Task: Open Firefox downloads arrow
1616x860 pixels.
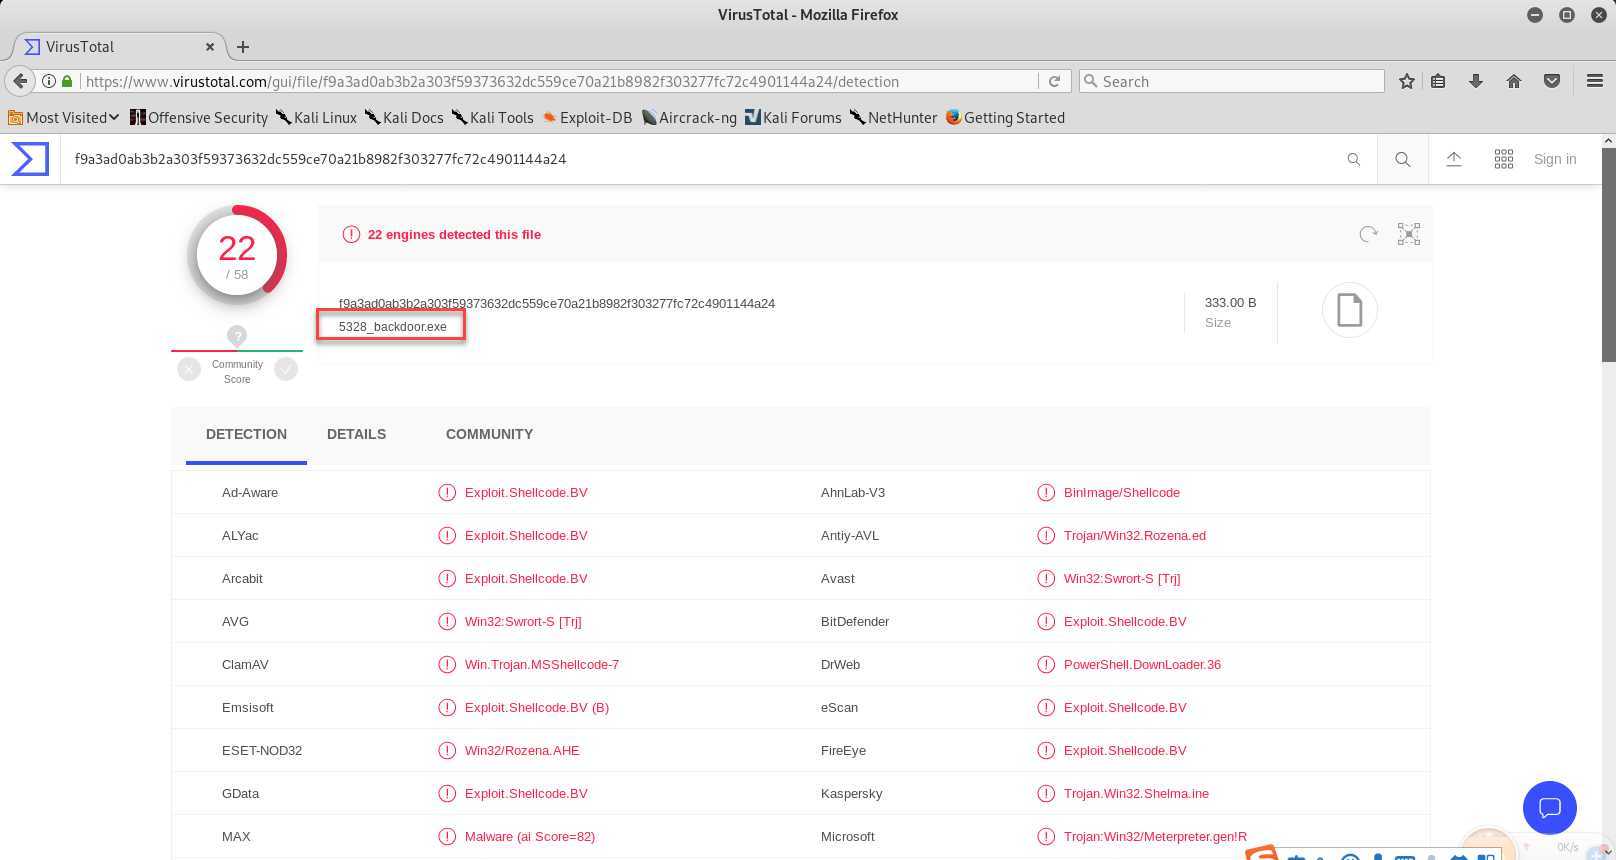Action: (x=1476, y=81)
